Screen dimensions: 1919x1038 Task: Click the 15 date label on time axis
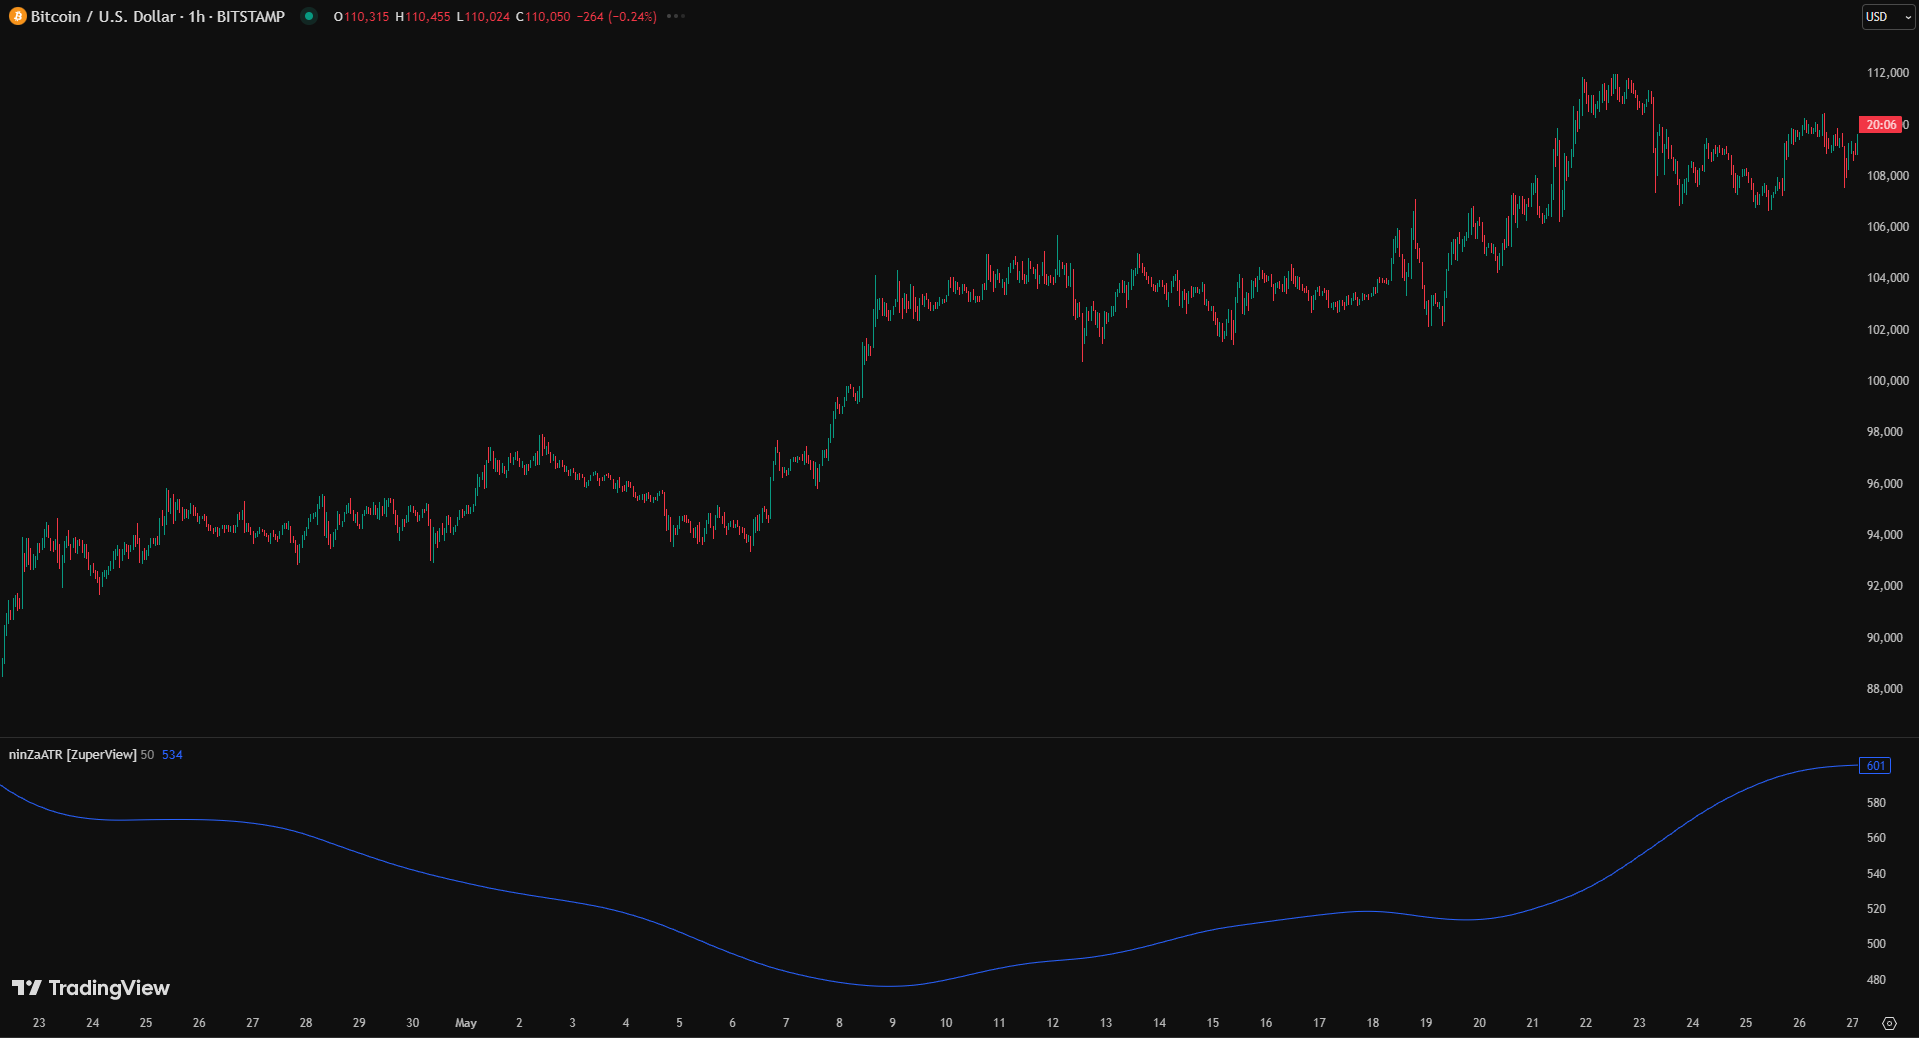[1212, 1023]
